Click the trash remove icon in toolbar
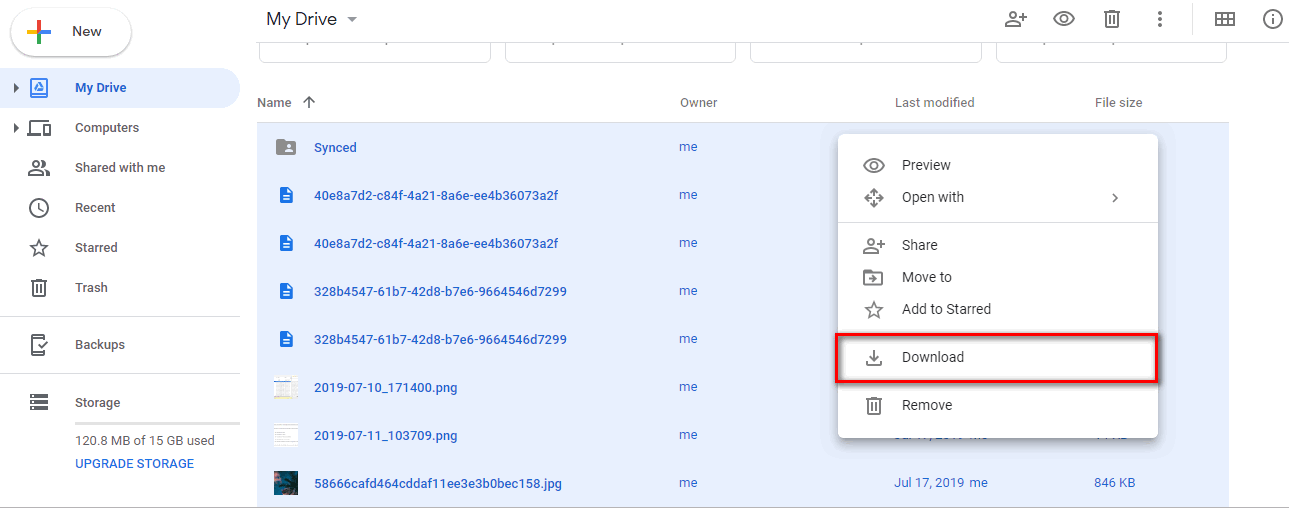 1111,19
